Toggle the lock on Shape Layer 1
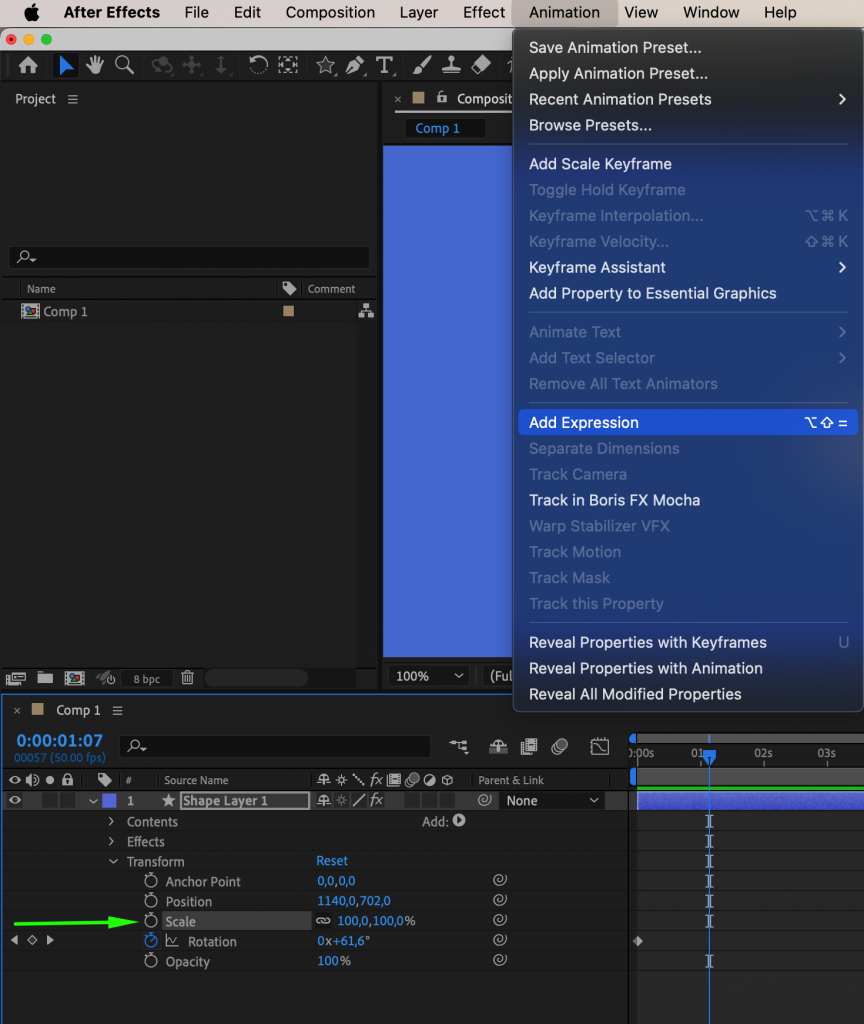This screenshot has height=1024, width=864. 66,800
